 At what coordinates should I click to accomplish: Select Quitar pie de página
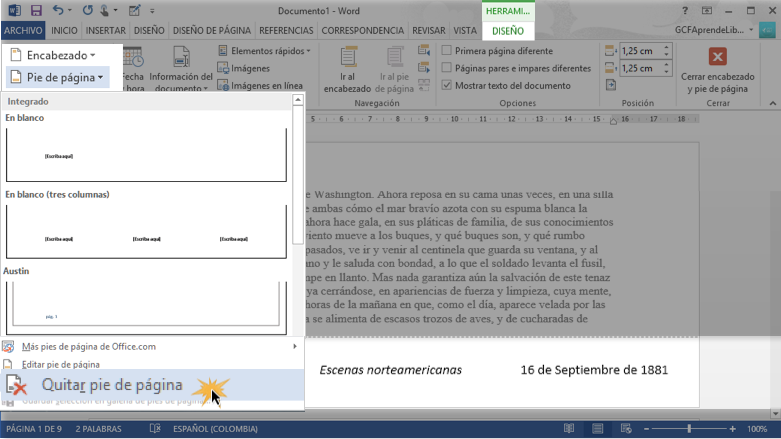[x=111, y=385]
